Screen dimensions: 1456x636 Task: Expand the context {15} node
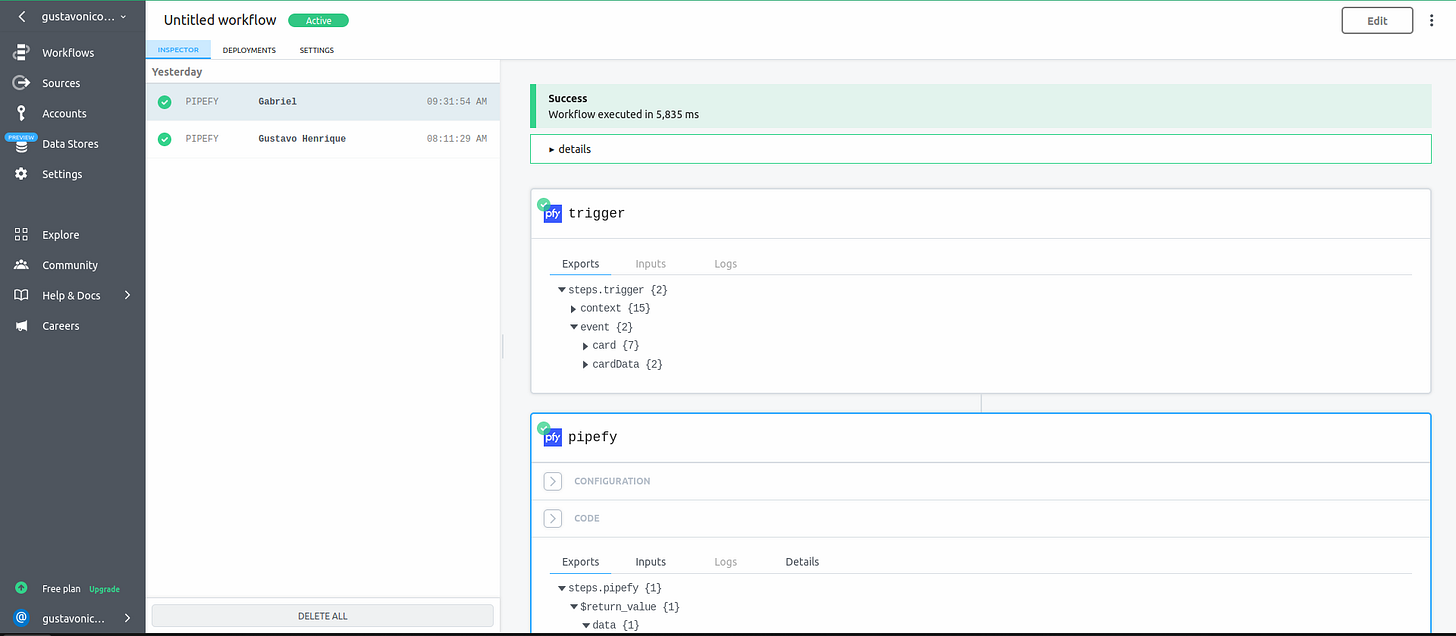point(574,309)
